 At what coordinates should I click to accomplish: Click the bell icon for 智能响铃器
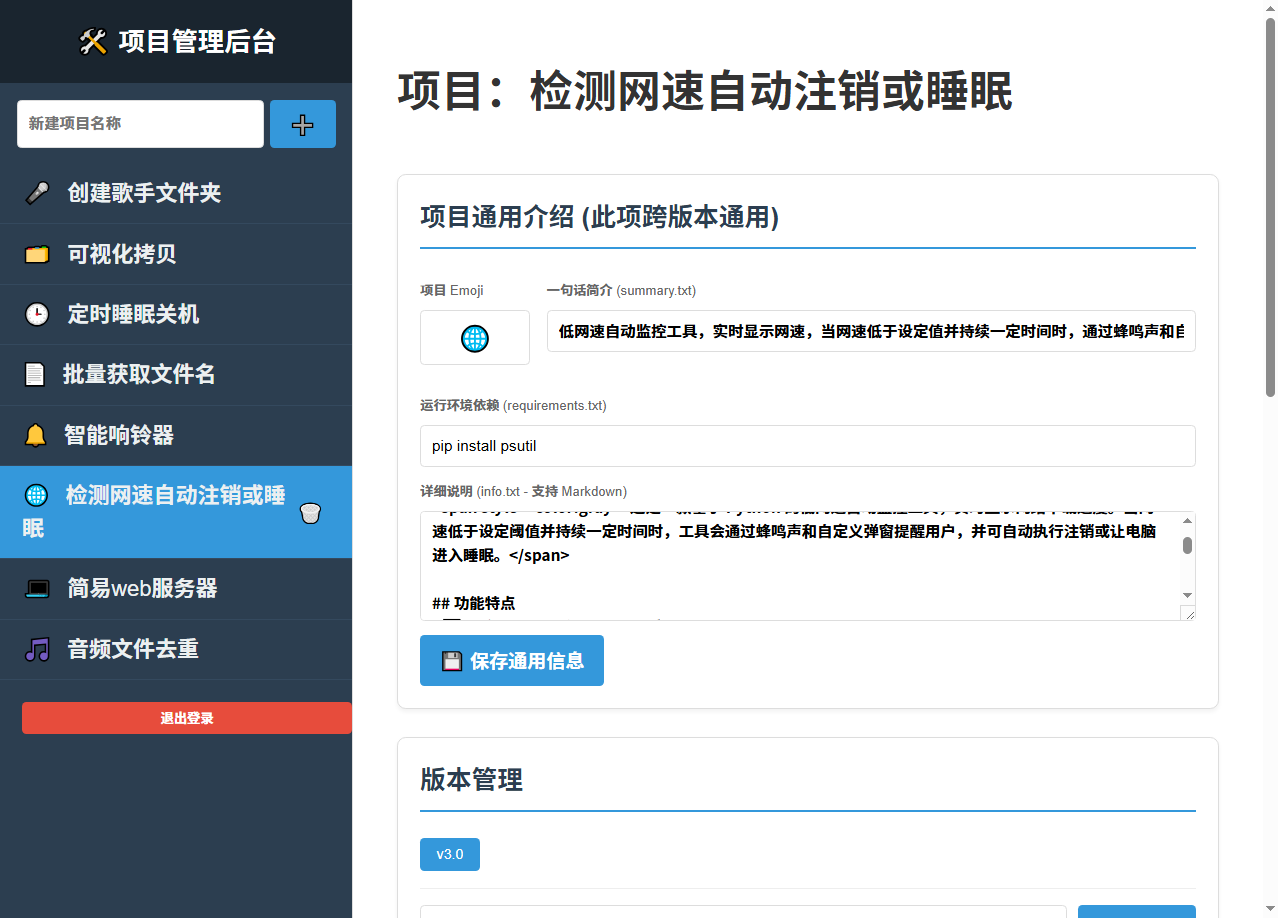point(35,435)
